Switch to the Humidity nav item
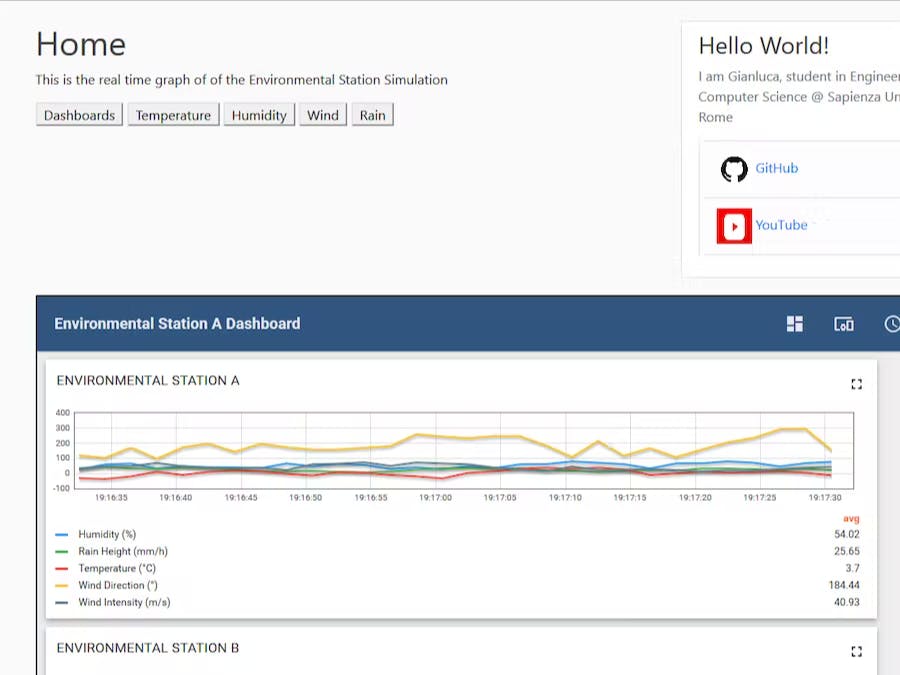 coord(258,114)
